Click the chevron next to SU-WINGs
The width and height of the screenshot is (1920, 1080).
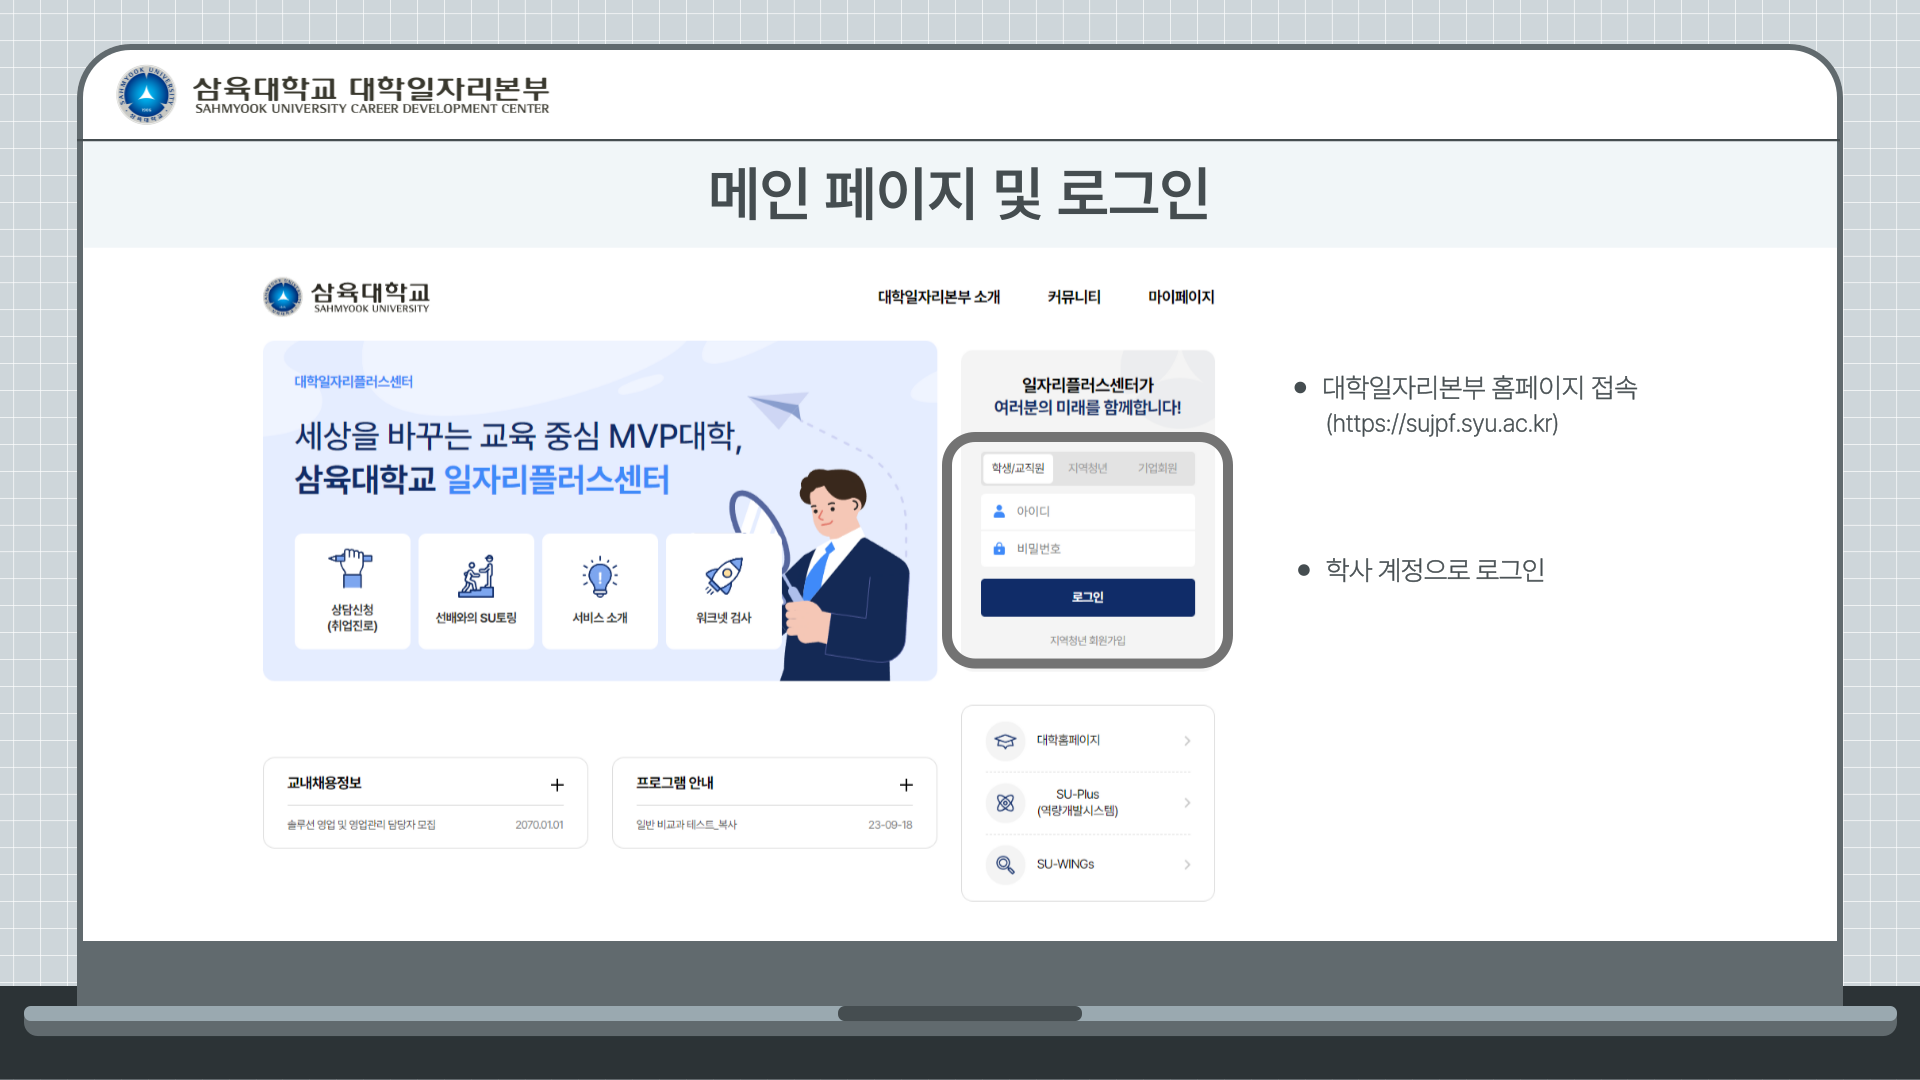[1187, 865]
